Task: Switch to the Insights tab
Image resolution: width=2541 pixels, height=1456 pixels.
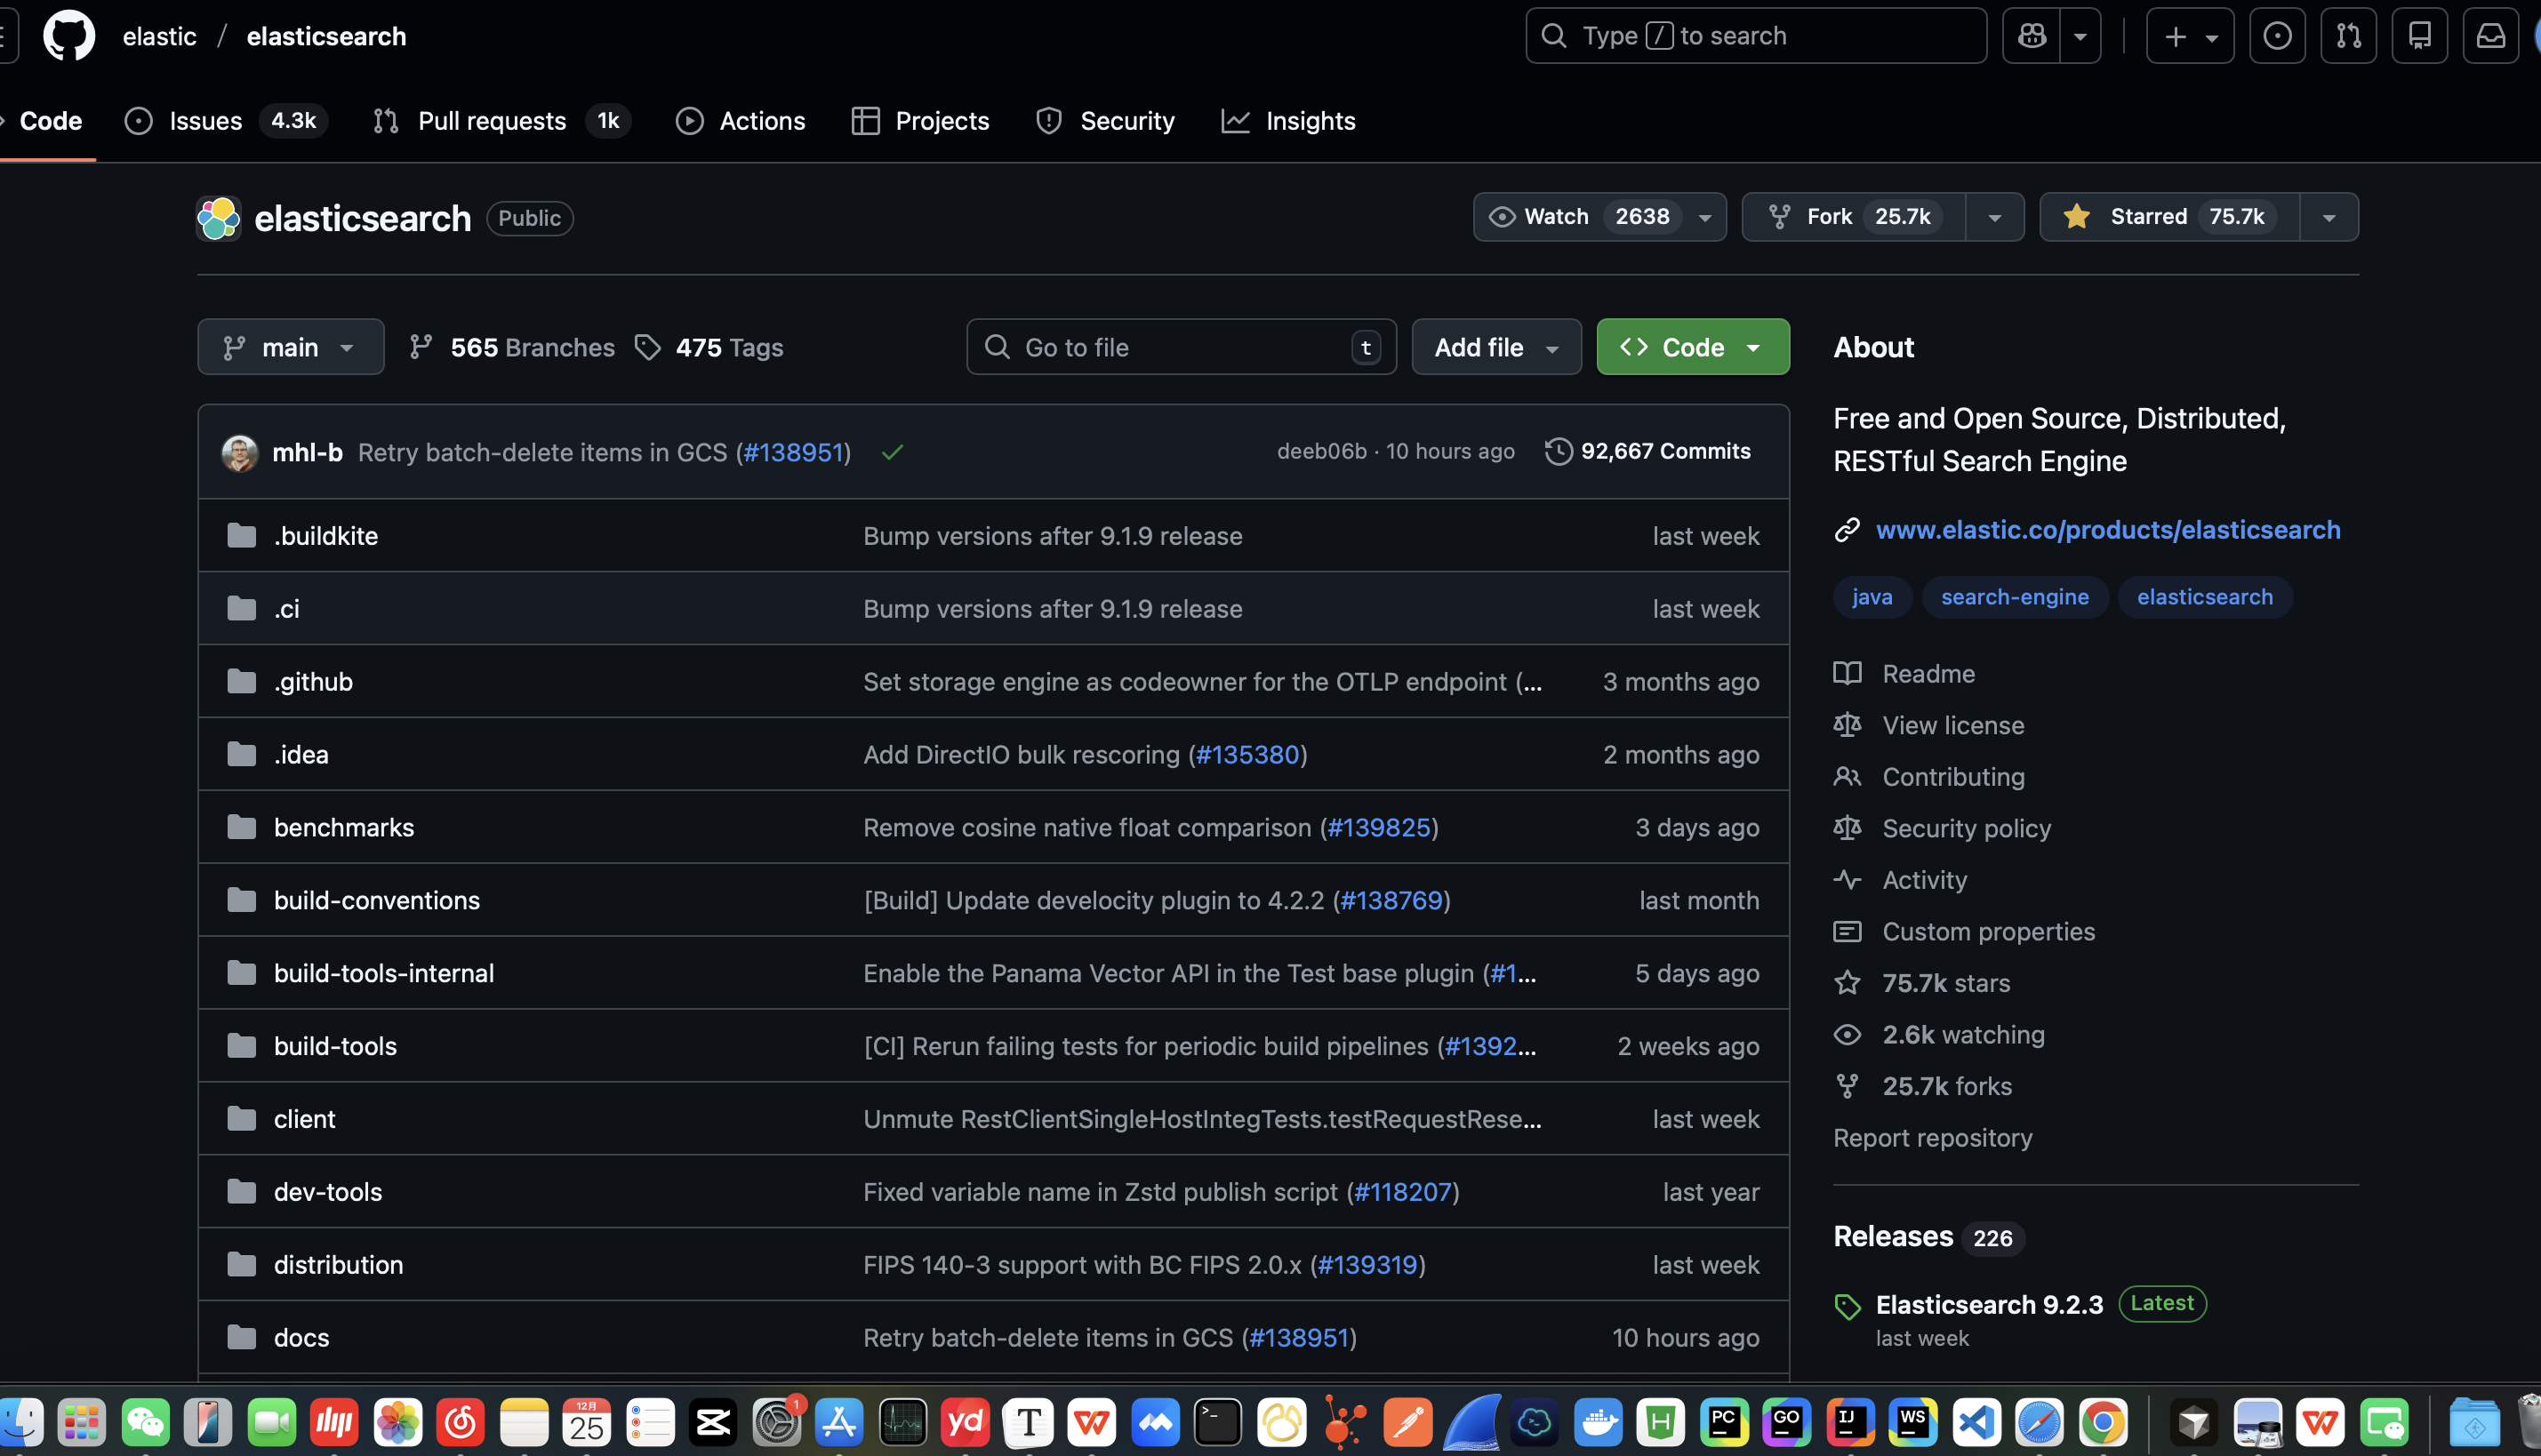Action: click(1309, 121)
